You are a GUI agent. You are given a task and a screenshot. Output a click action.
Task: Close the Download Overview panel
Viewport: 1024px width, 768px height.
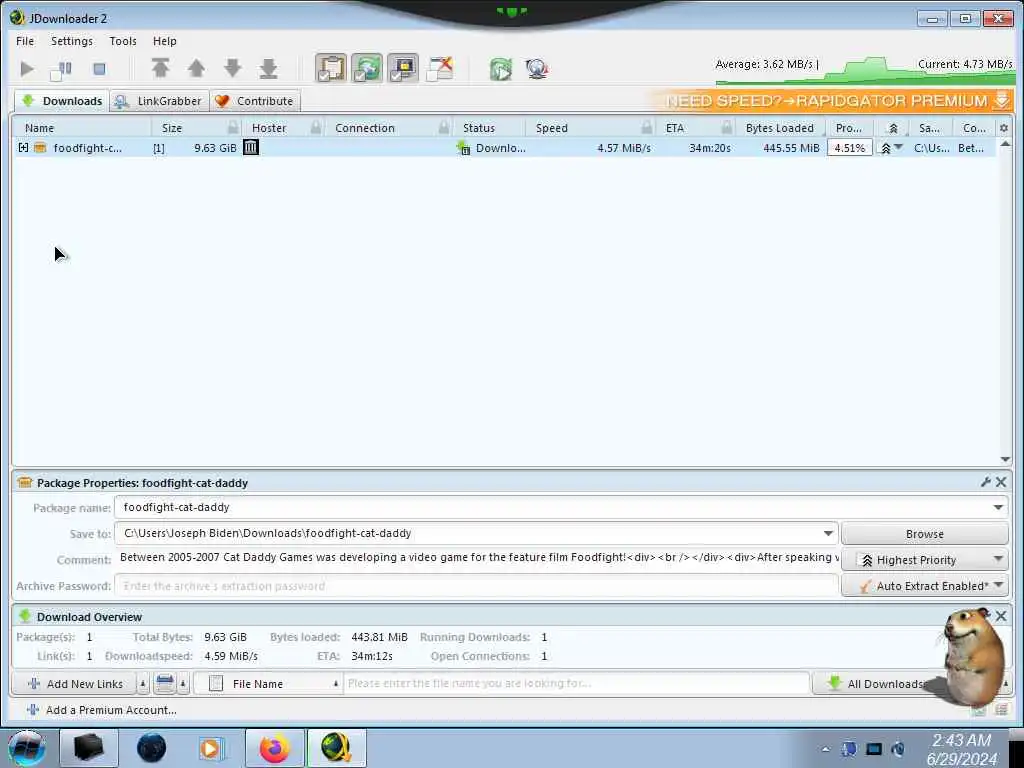click(x=1001, y=616)
